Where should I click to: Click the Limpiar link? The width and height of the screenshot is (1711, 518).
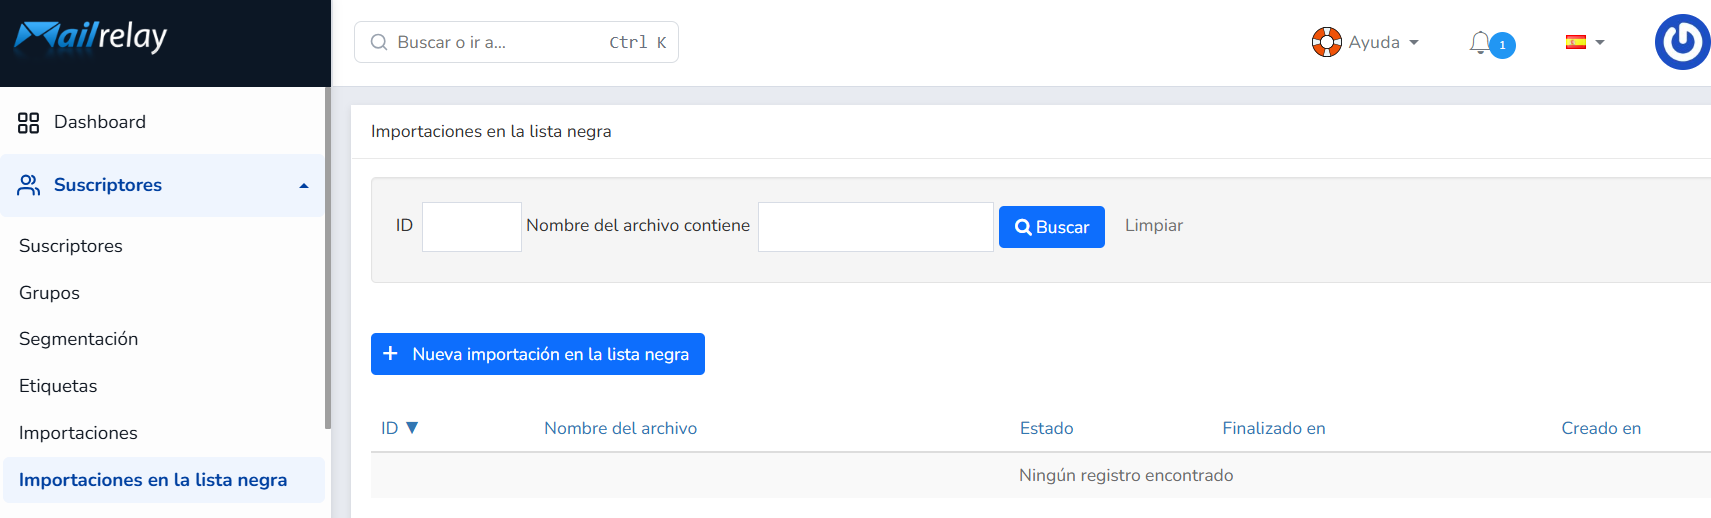point(1154,226)
